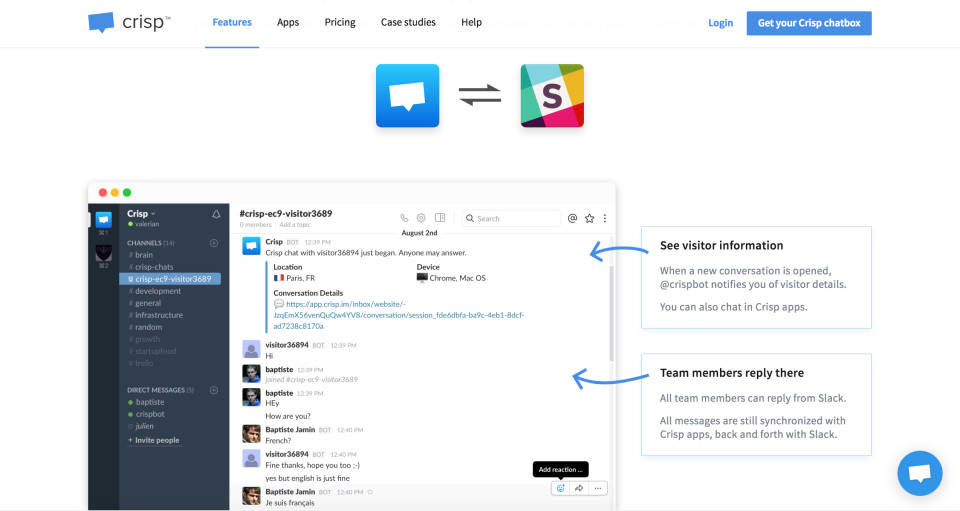Open the more actions ellipsis on message

coord(598,488)
